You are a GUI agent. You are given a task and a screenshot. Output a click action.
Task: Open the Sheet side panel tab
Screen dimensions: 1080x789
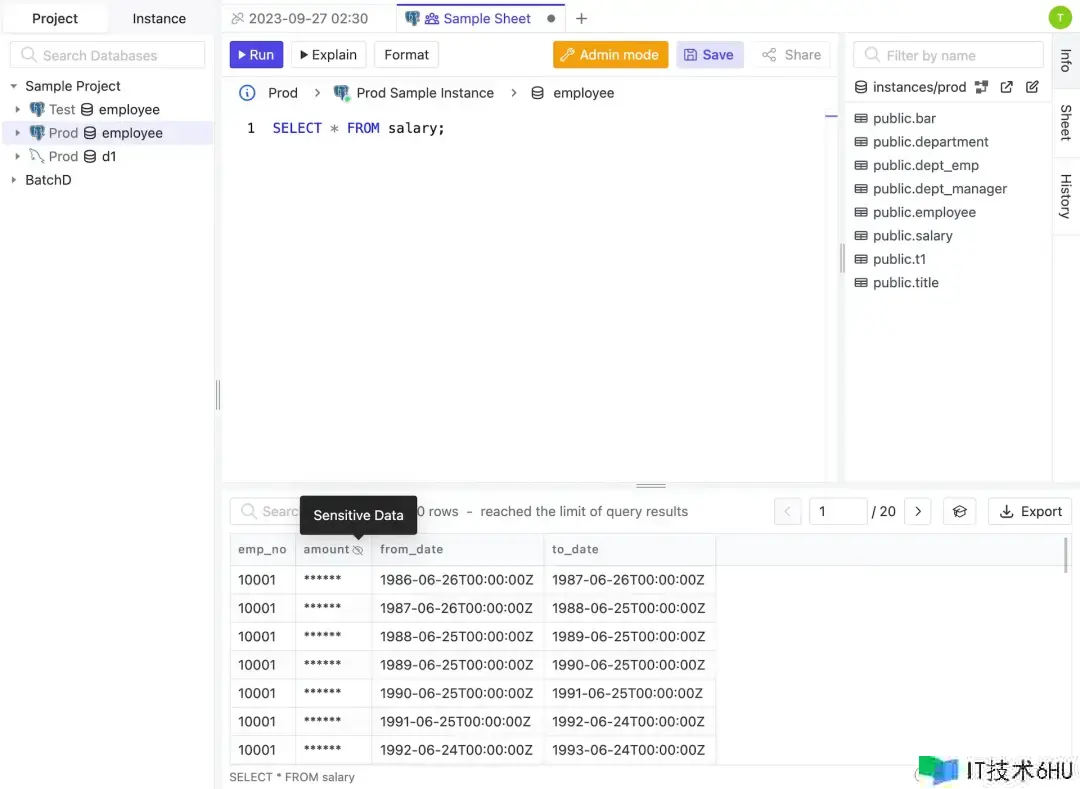point(1066,123)
